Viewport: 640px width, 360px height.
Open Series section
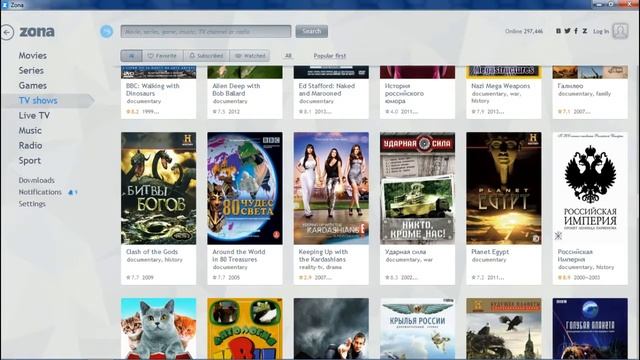click(31, 71)
